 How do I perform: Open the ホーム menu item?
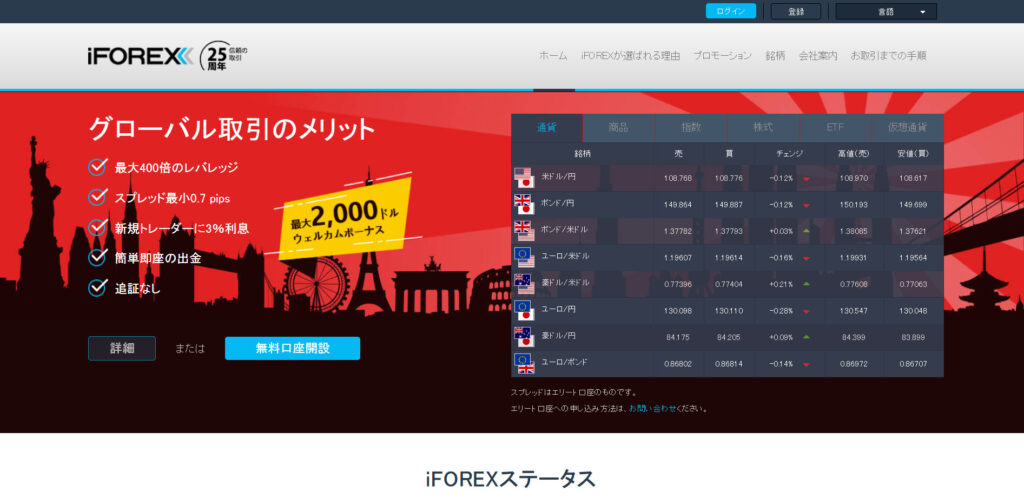(x=553, y=56)
